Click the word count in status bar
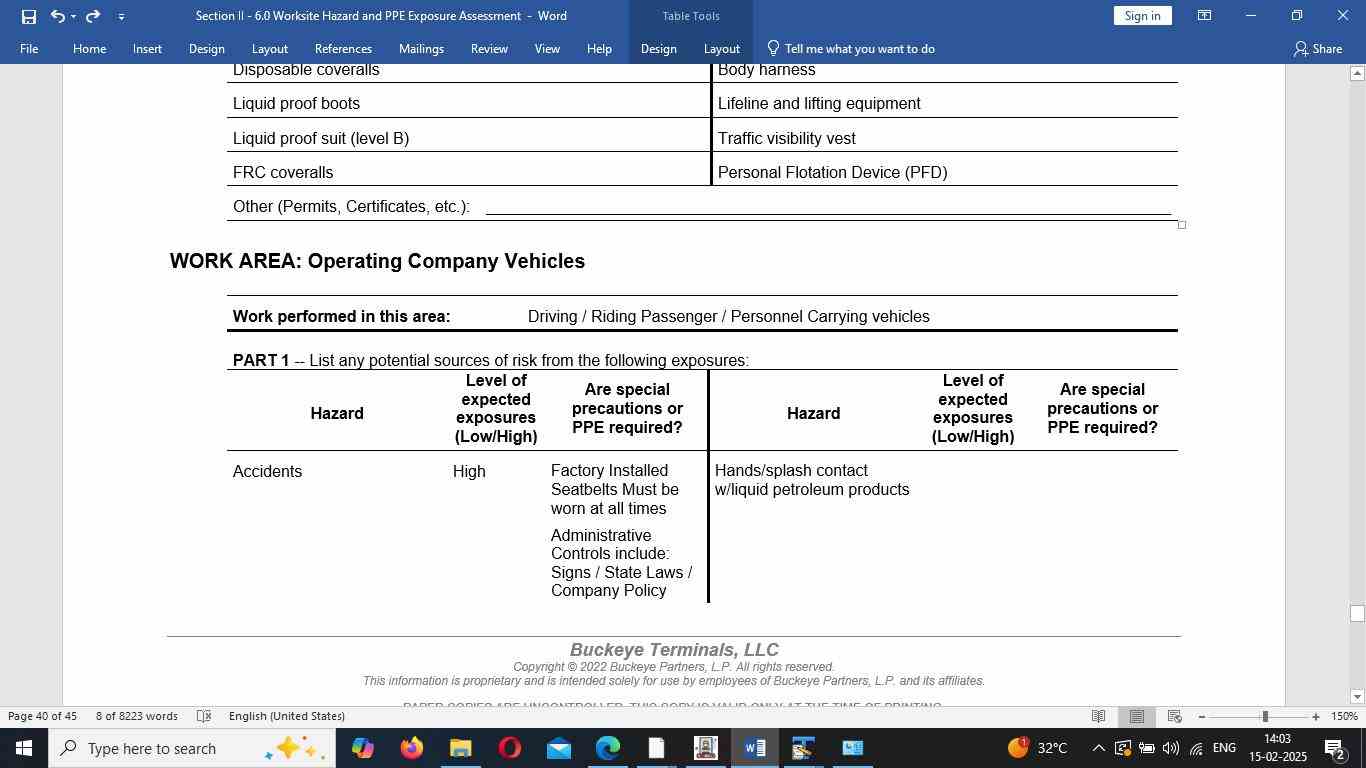Viewport: 1366px width, 768px height. coord(137,716)
